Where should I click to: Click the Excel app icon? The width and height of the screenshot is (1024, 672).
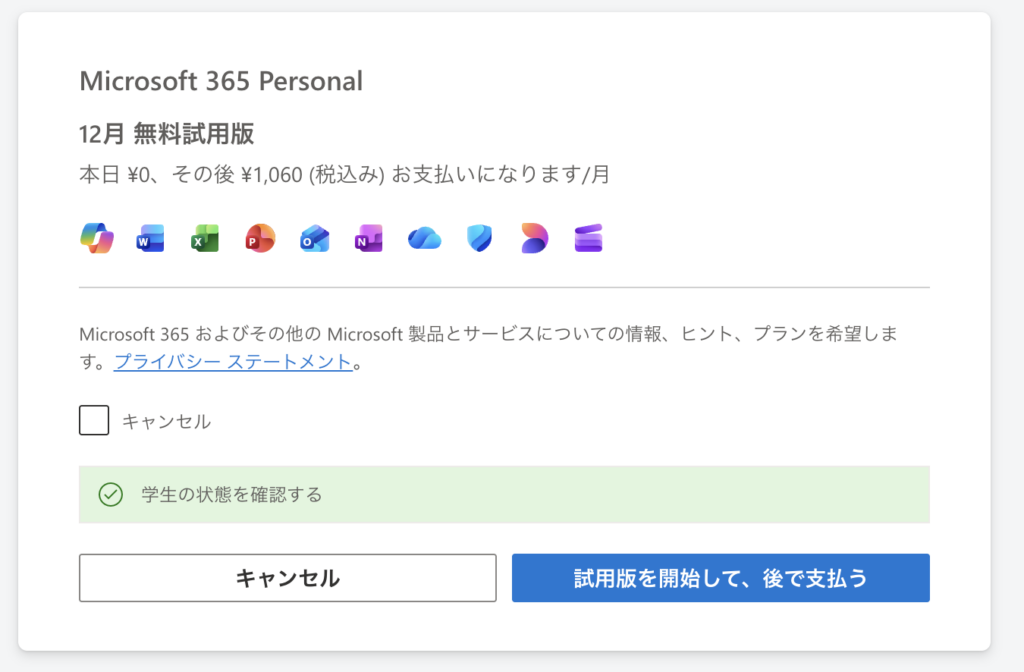click(205, 238)
